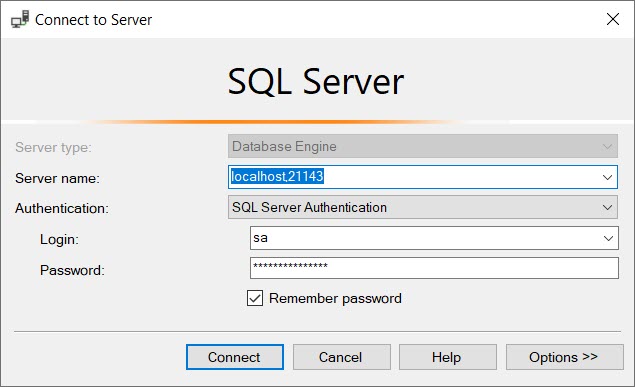Click the Login field containing sa
The width and height of the screenshot is (635, 387).
[x=434, y=238]
